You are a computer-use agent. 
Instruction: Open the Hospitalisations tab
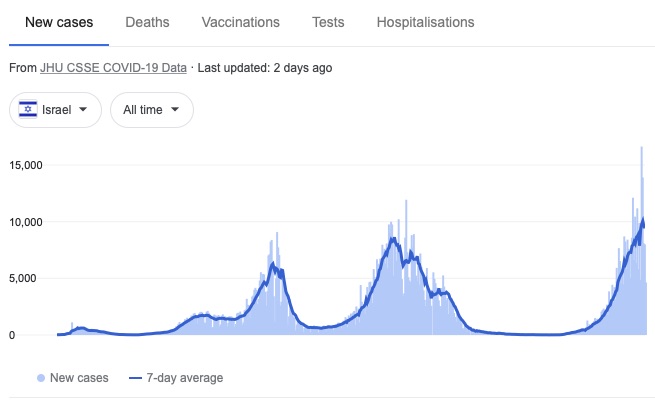[426, 22]
